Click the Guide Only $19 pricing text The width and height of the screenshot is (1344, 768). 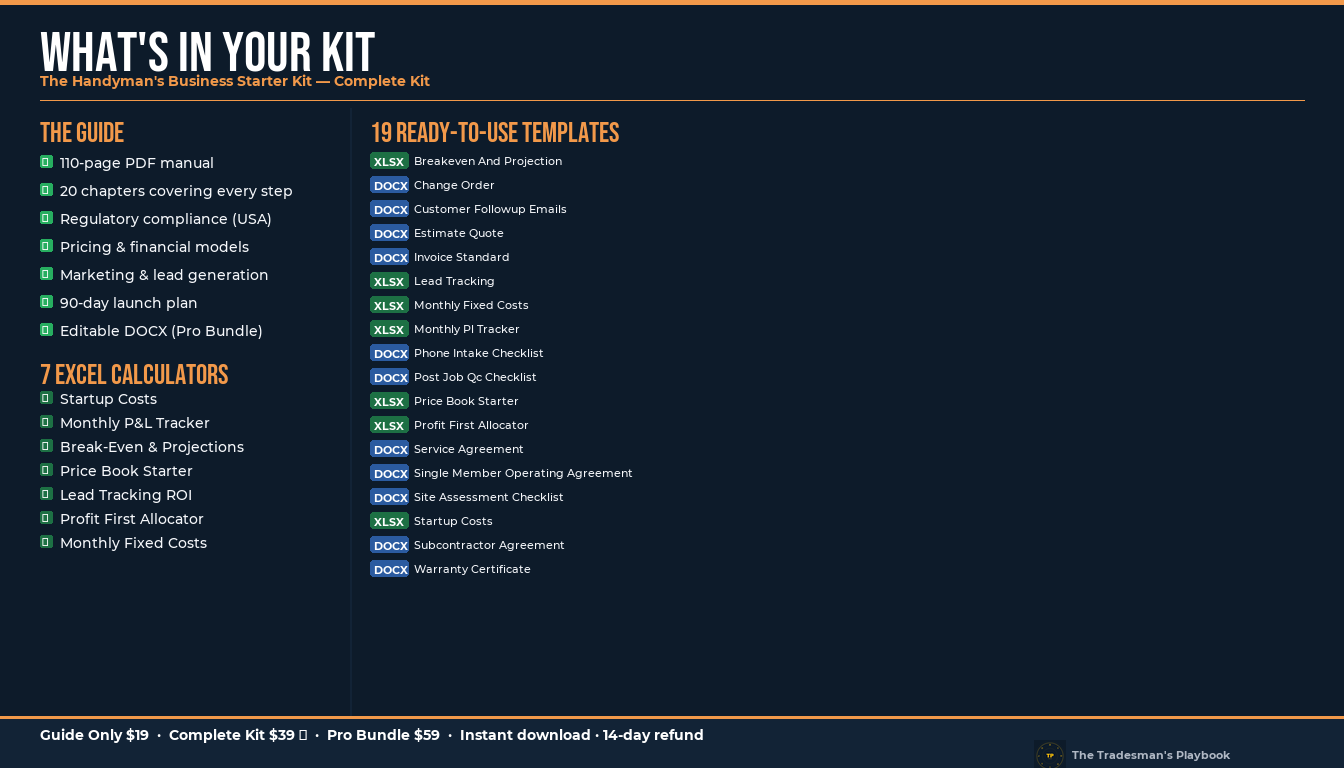(94, 735)
